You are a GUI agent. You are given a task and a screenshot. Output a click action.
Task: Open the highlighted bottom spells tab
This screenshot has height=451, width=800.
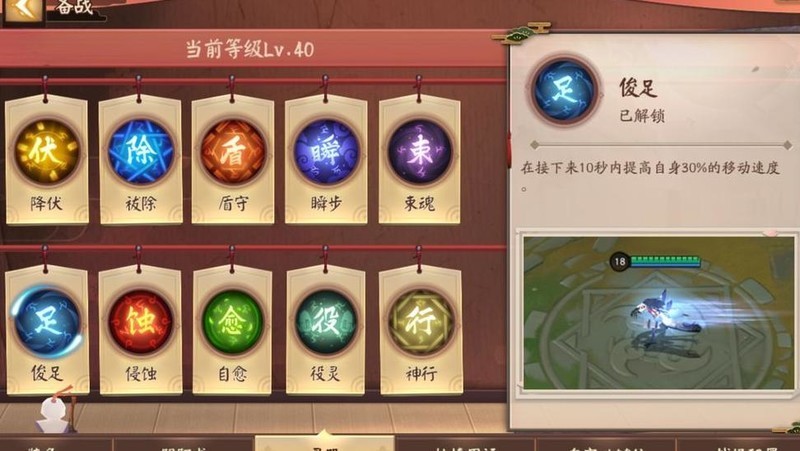pos(324,443)
